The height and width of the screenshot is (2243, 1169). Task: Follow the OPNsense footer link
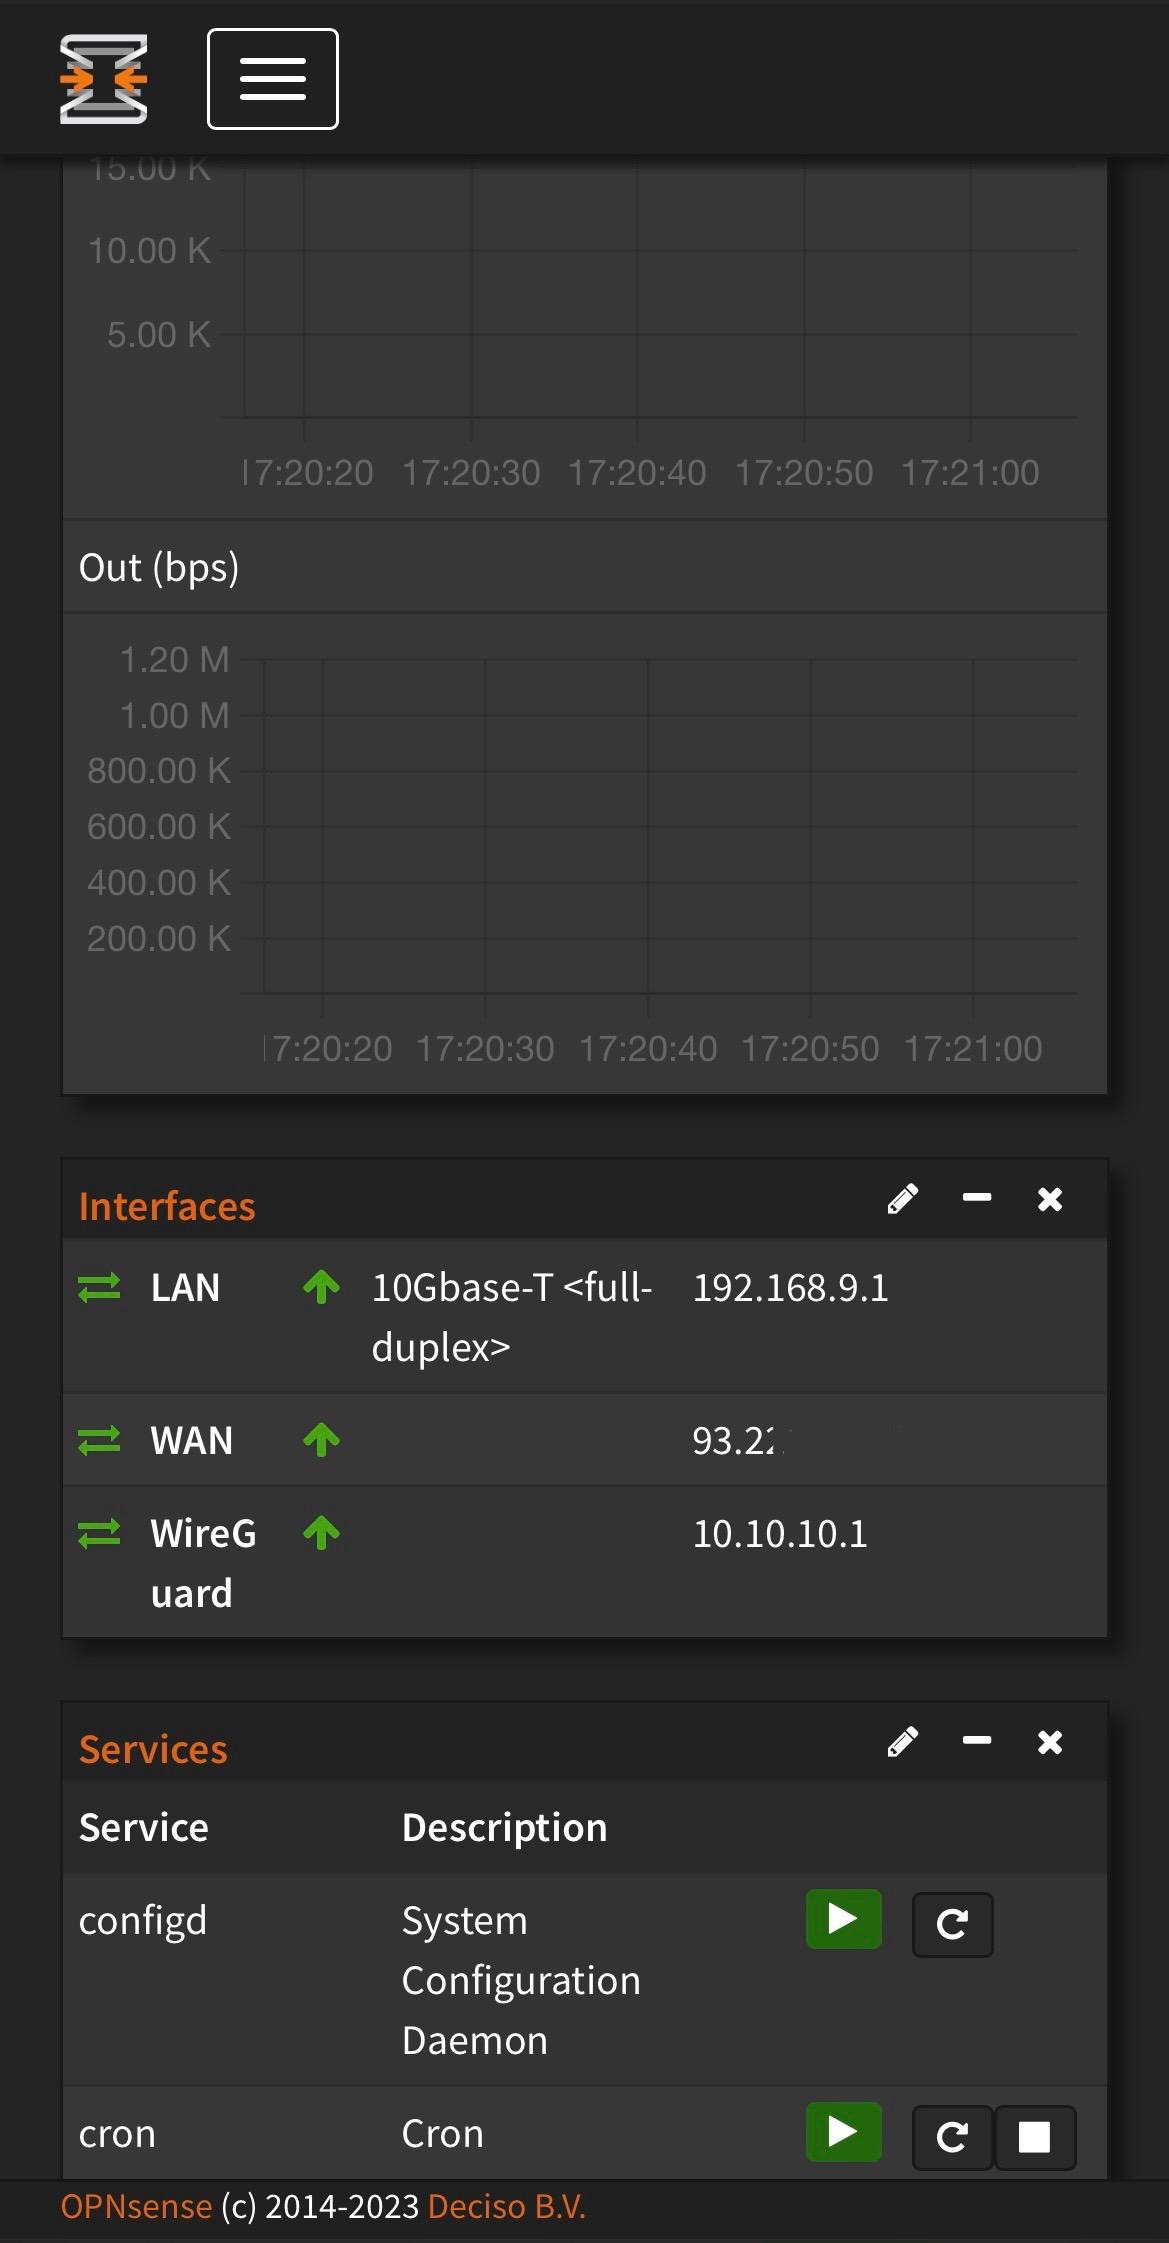tap(136, 2206)
